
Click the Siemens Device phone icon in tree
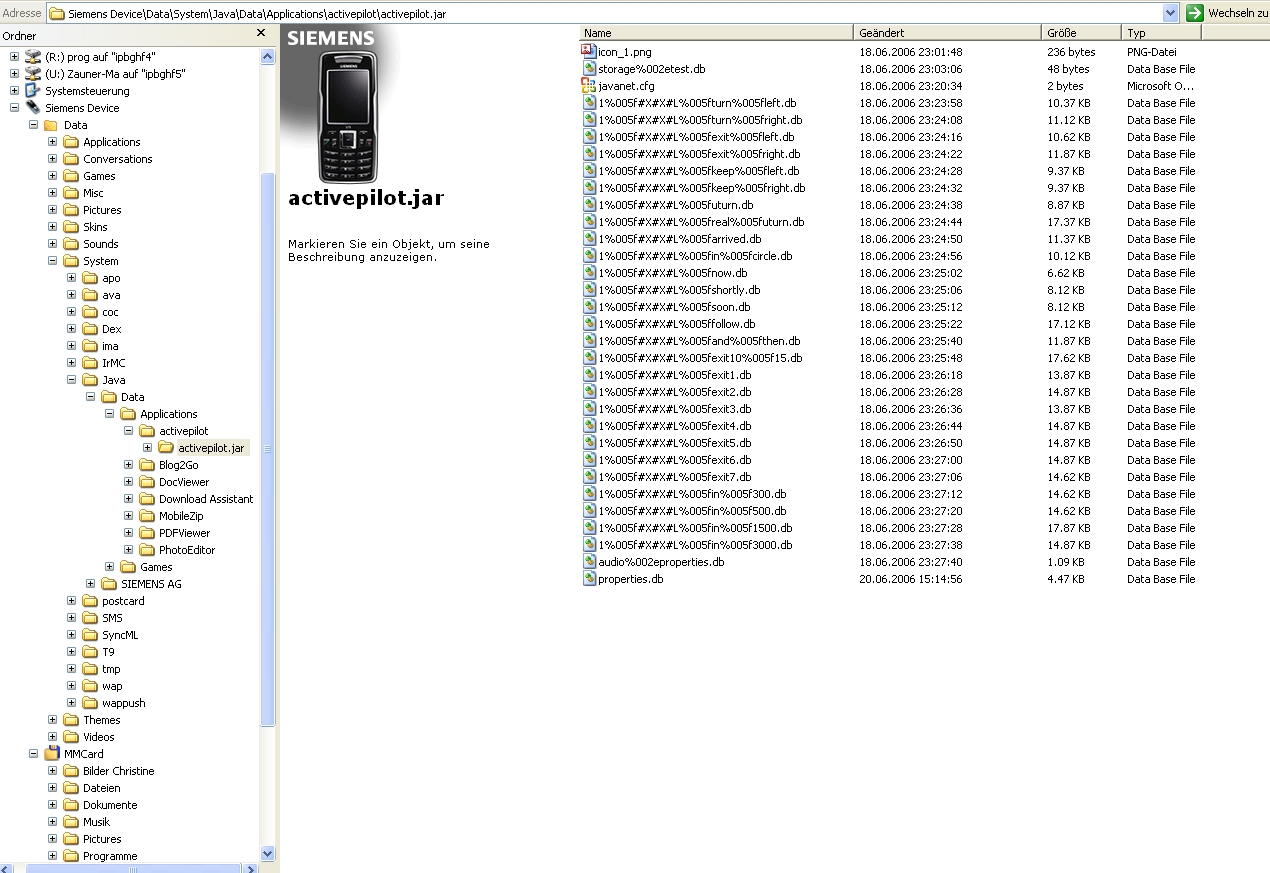tap(33, 108)
